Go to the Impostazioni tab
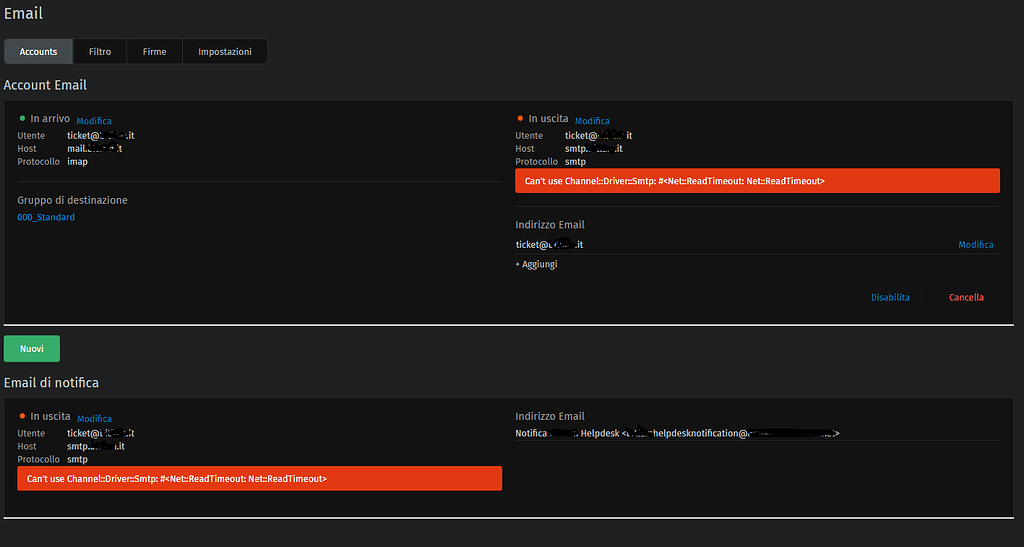 click(225, 51)
